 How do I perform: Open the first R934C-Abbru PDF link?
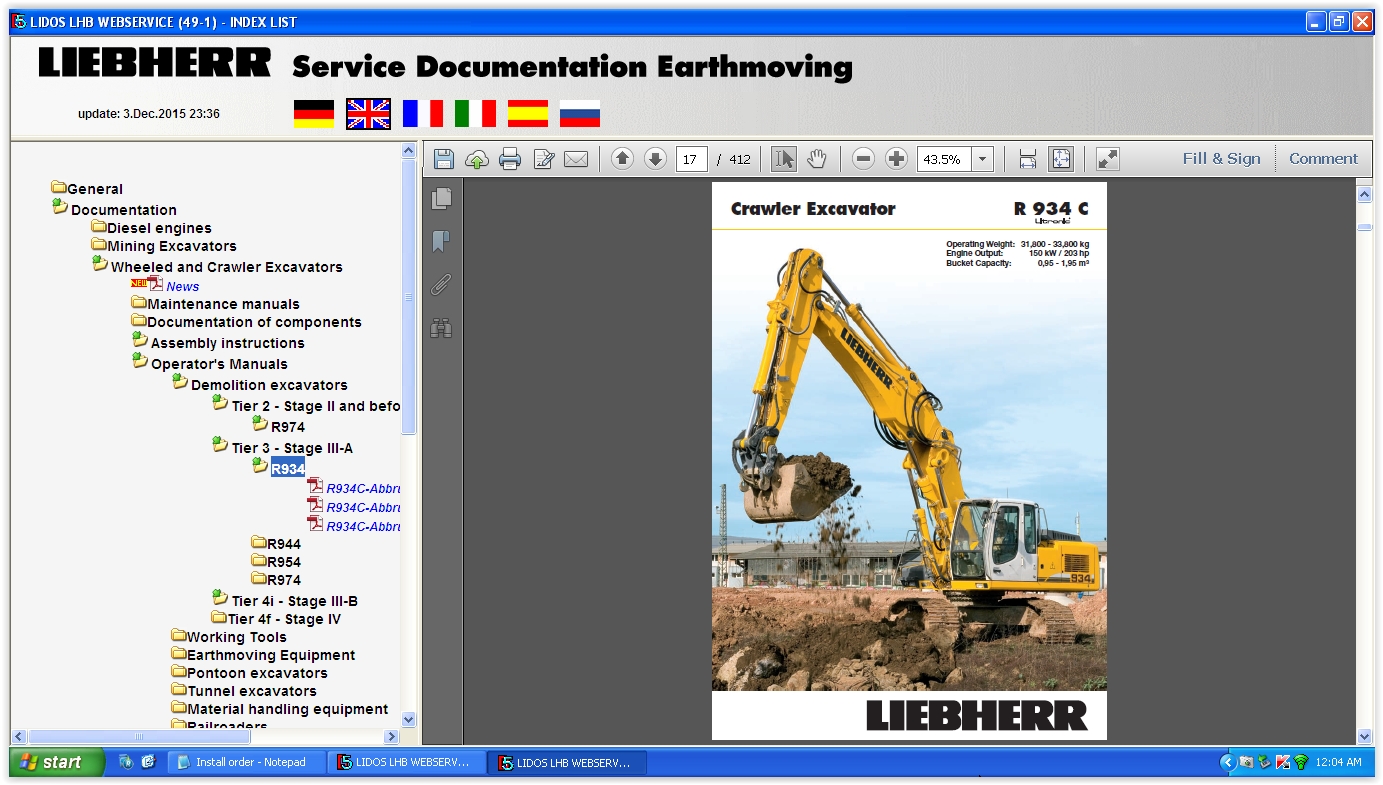pyautogui.click(x=363, y=489)
